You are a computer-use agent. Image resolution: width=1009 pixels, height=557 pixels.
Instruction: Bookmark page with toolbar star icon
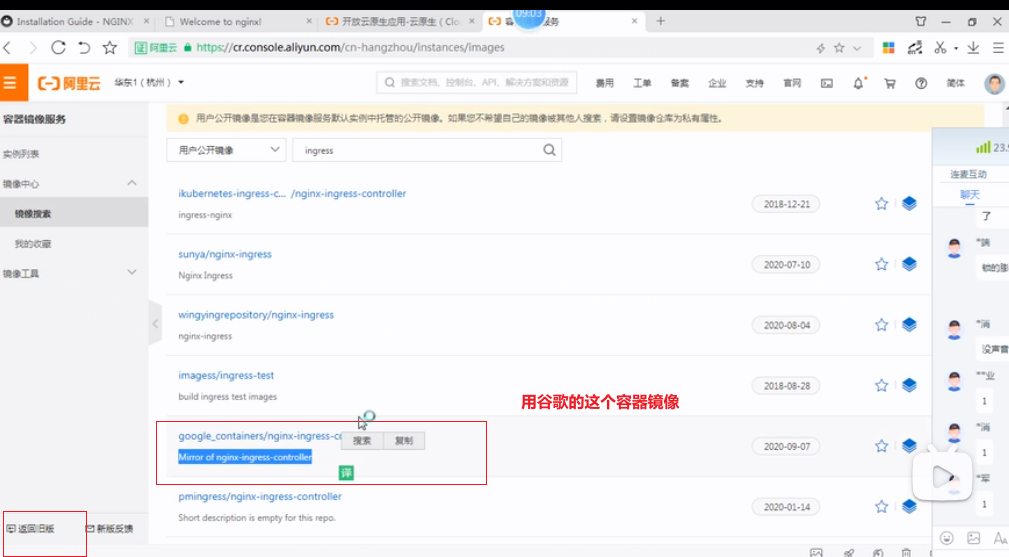pos(110,48)
